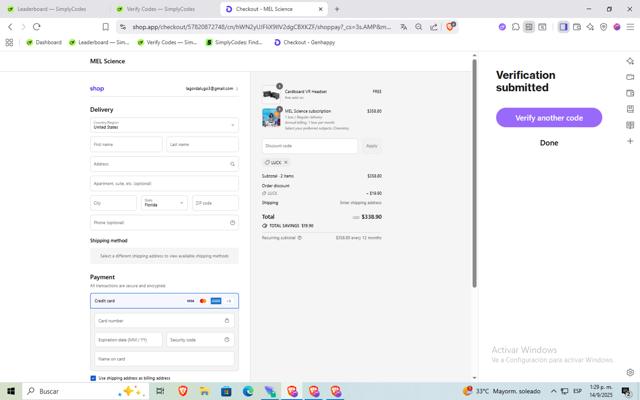This screenshot has height=400, width=640.
Task: Open Microsoft Edge from the taskbar
Action: [x=248, y=391]
